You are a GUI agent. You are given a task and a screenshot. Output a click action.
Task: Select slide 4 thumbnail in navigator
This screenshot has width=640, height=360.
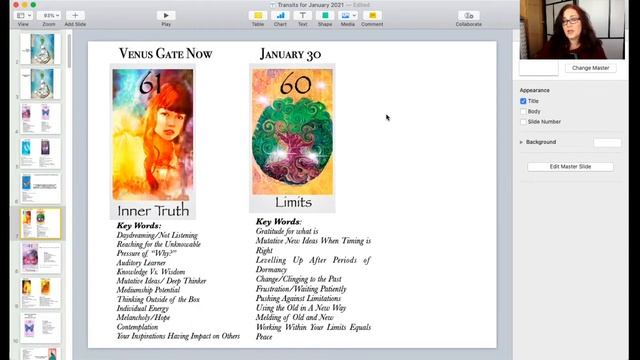(x=40, y=119)
